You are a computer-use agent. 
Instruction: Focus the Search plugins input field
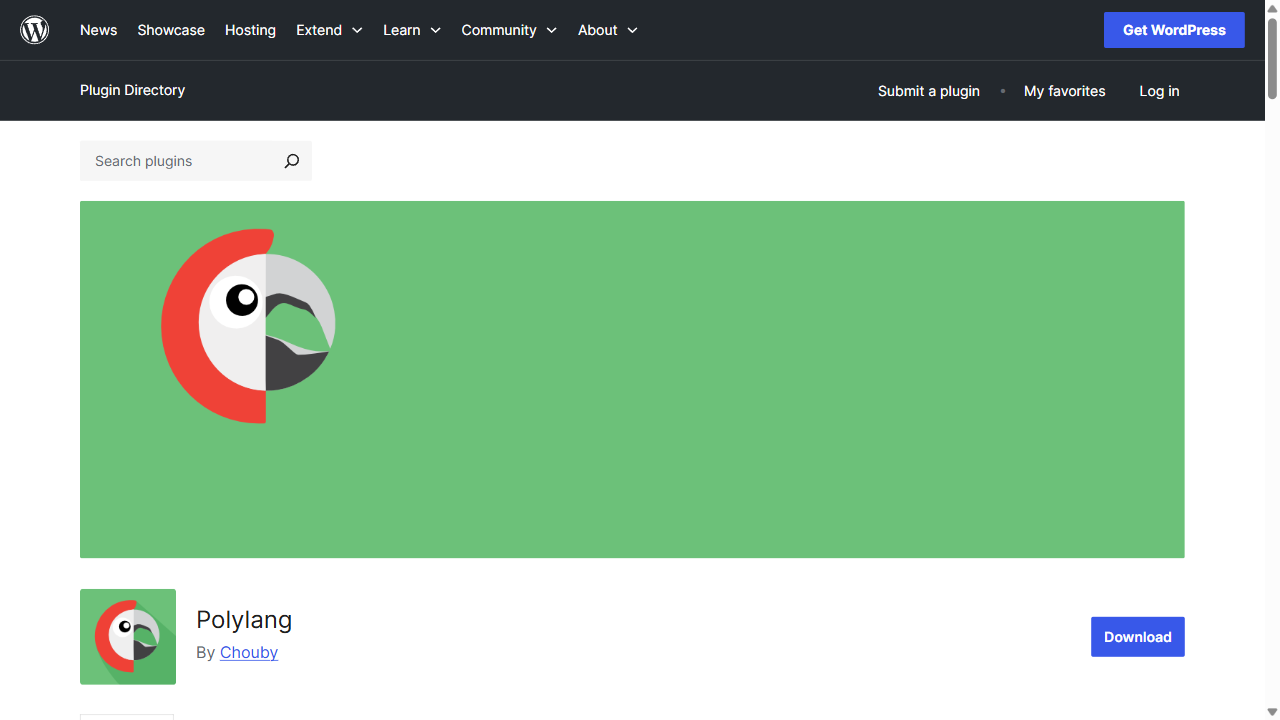tap(180, 161)
